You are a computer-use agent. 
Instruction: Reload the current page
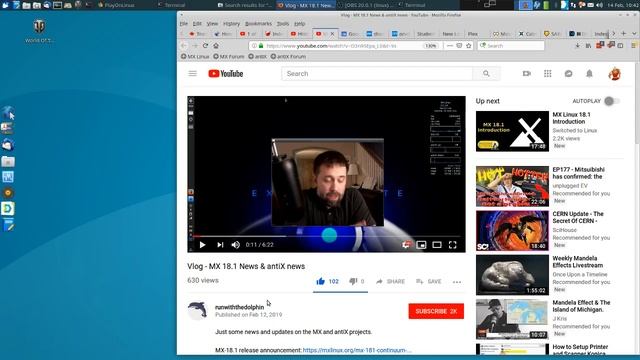coord(205,46)
